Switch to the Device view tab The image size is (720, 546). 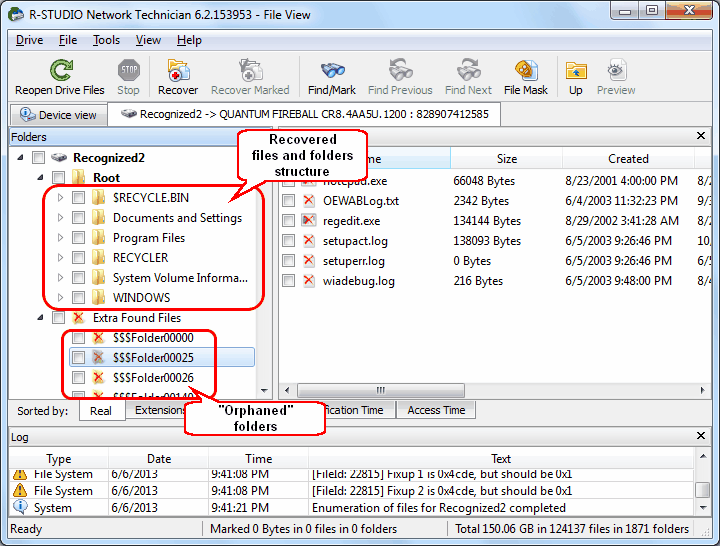click(58, 115)
